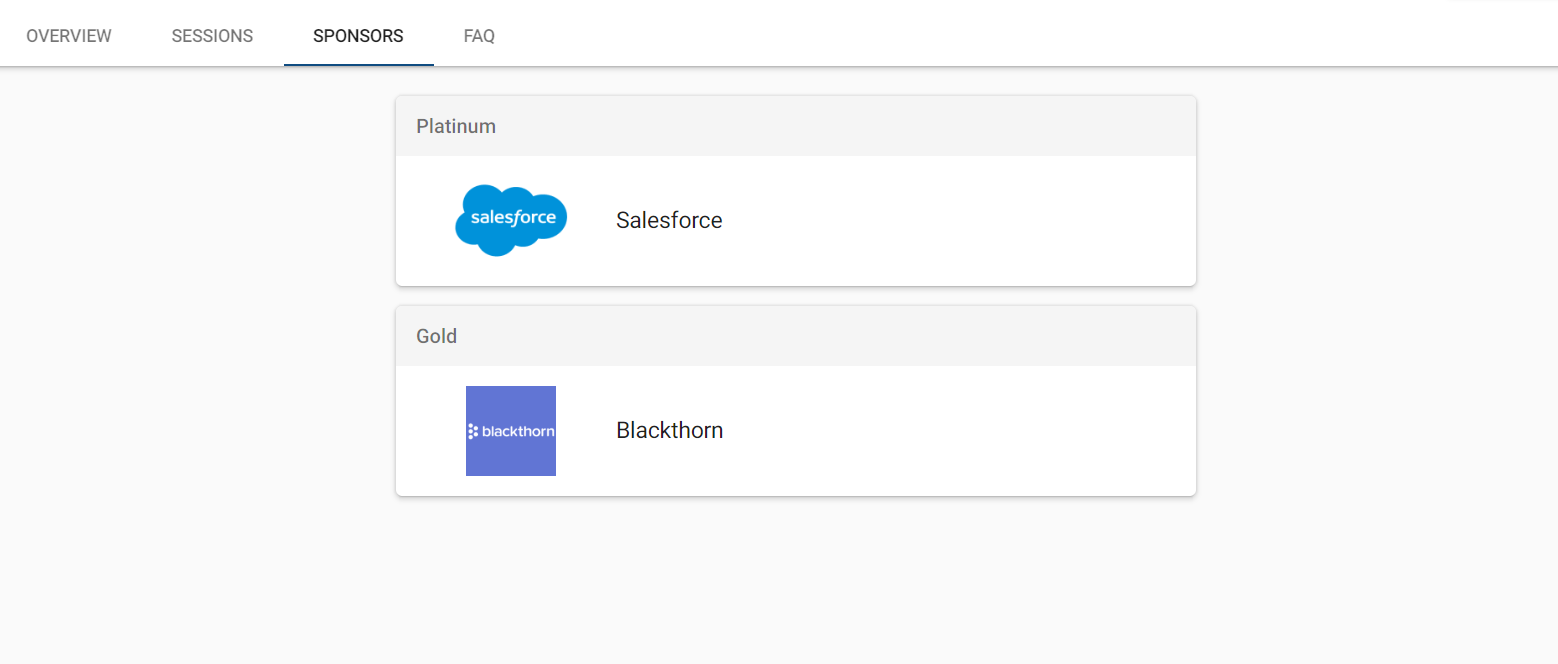This screenshot has width=1558, height=664.
Task: Click the Gold section header
Action: [796, 336]
